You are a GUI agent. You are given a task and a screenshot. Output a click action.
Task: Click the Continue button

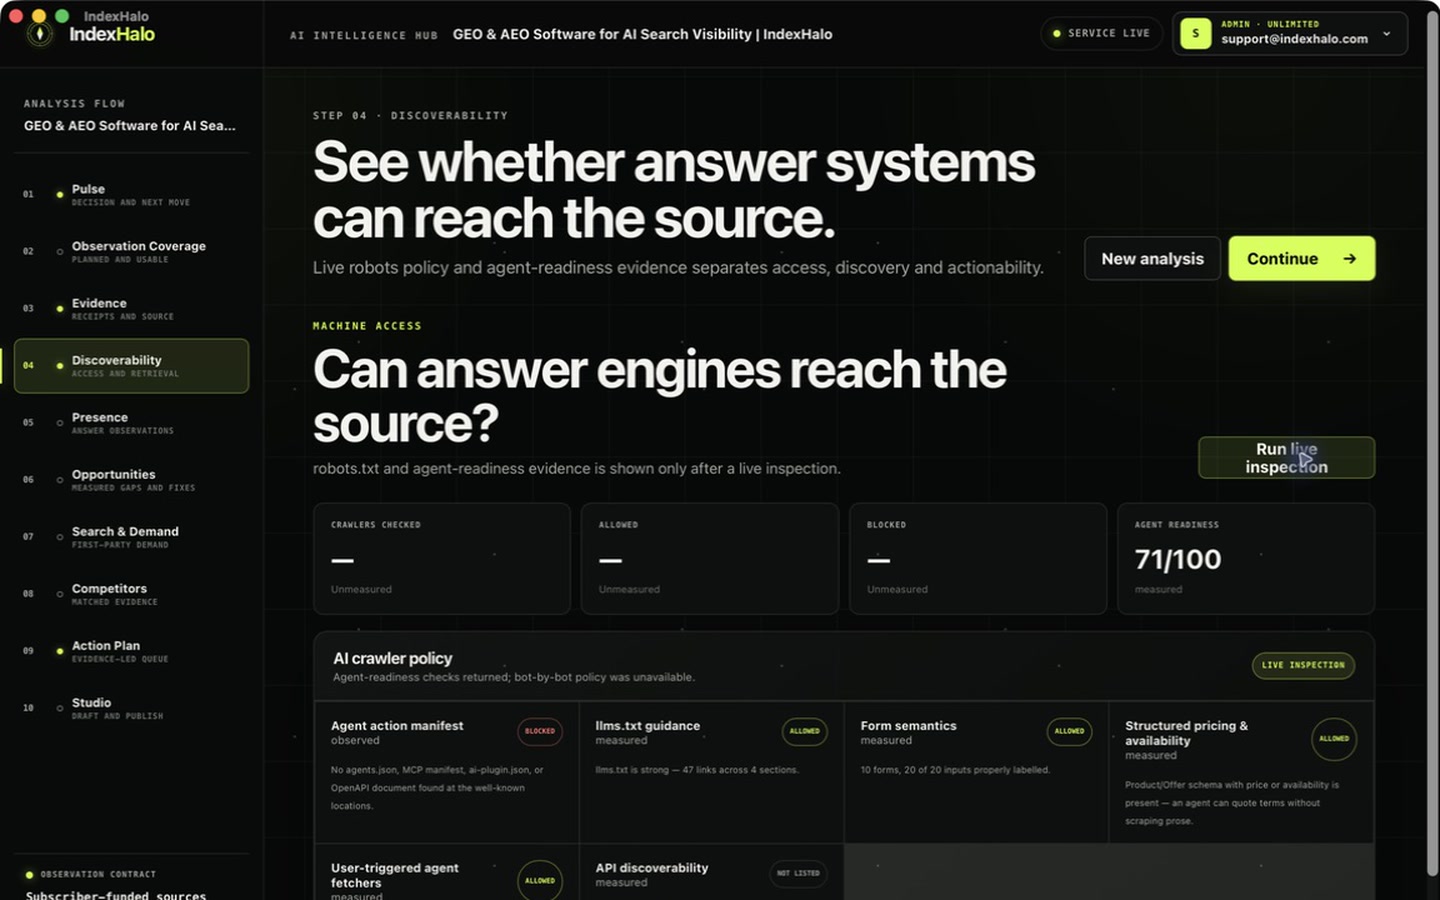(x=1301, y=258)
